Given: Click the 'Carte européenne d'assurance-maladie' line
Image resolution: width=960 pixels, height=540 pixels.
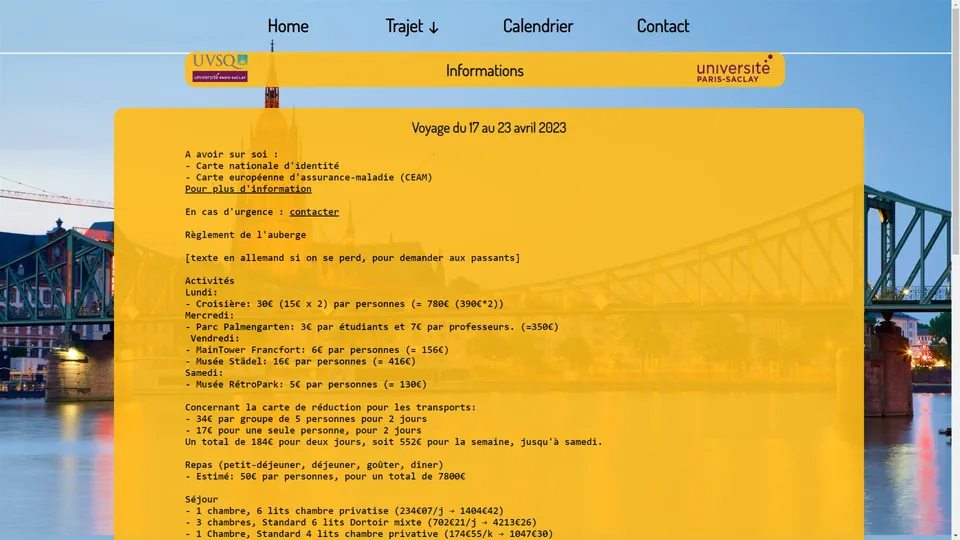Looking at the screenshot, I should coord(309,178).
